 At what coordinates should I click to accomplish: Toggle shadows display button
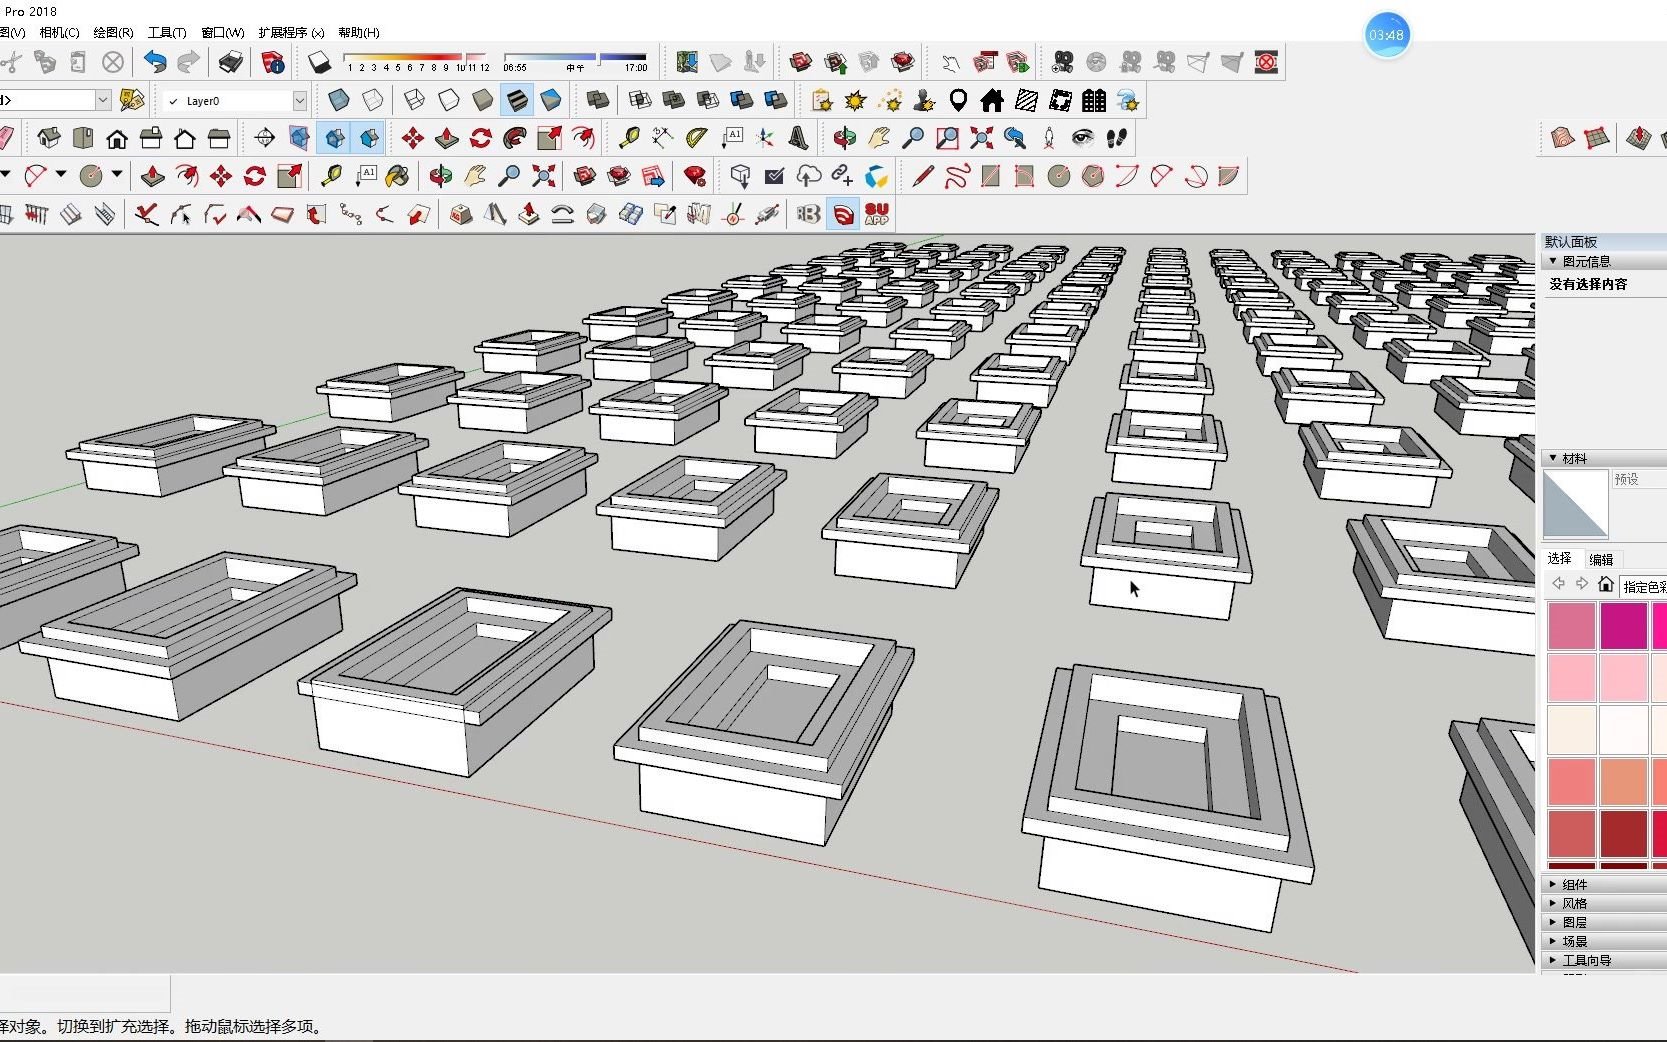click(x=319, y=62)
